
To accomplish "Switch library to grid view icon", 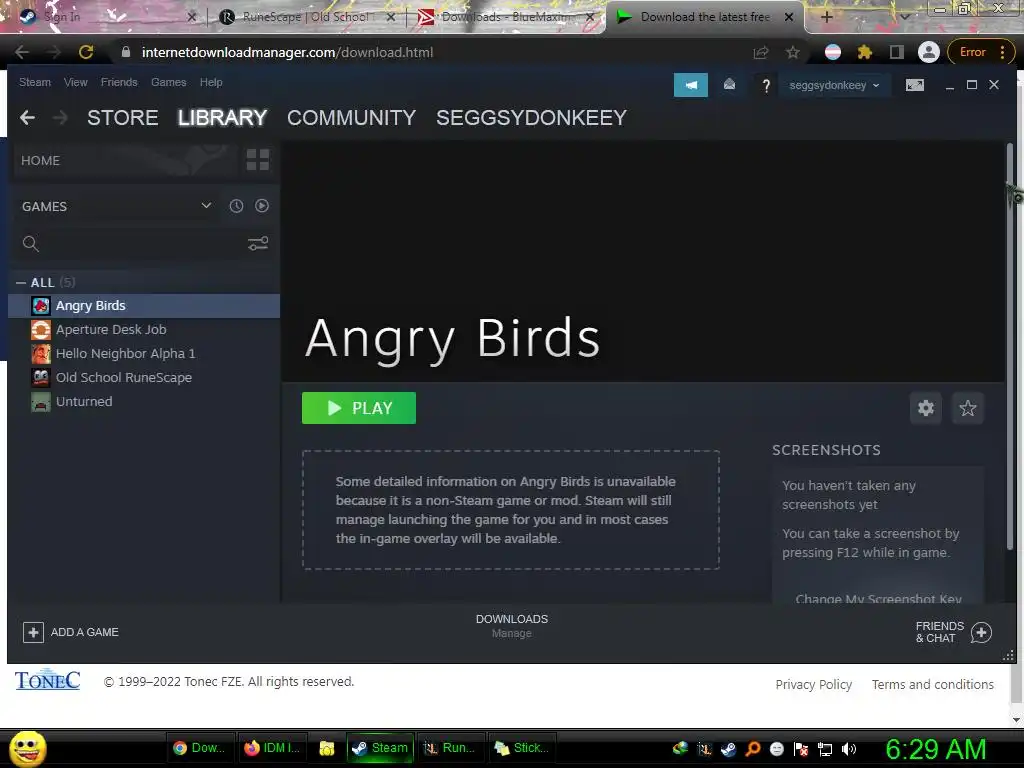I will coord(257,160).
